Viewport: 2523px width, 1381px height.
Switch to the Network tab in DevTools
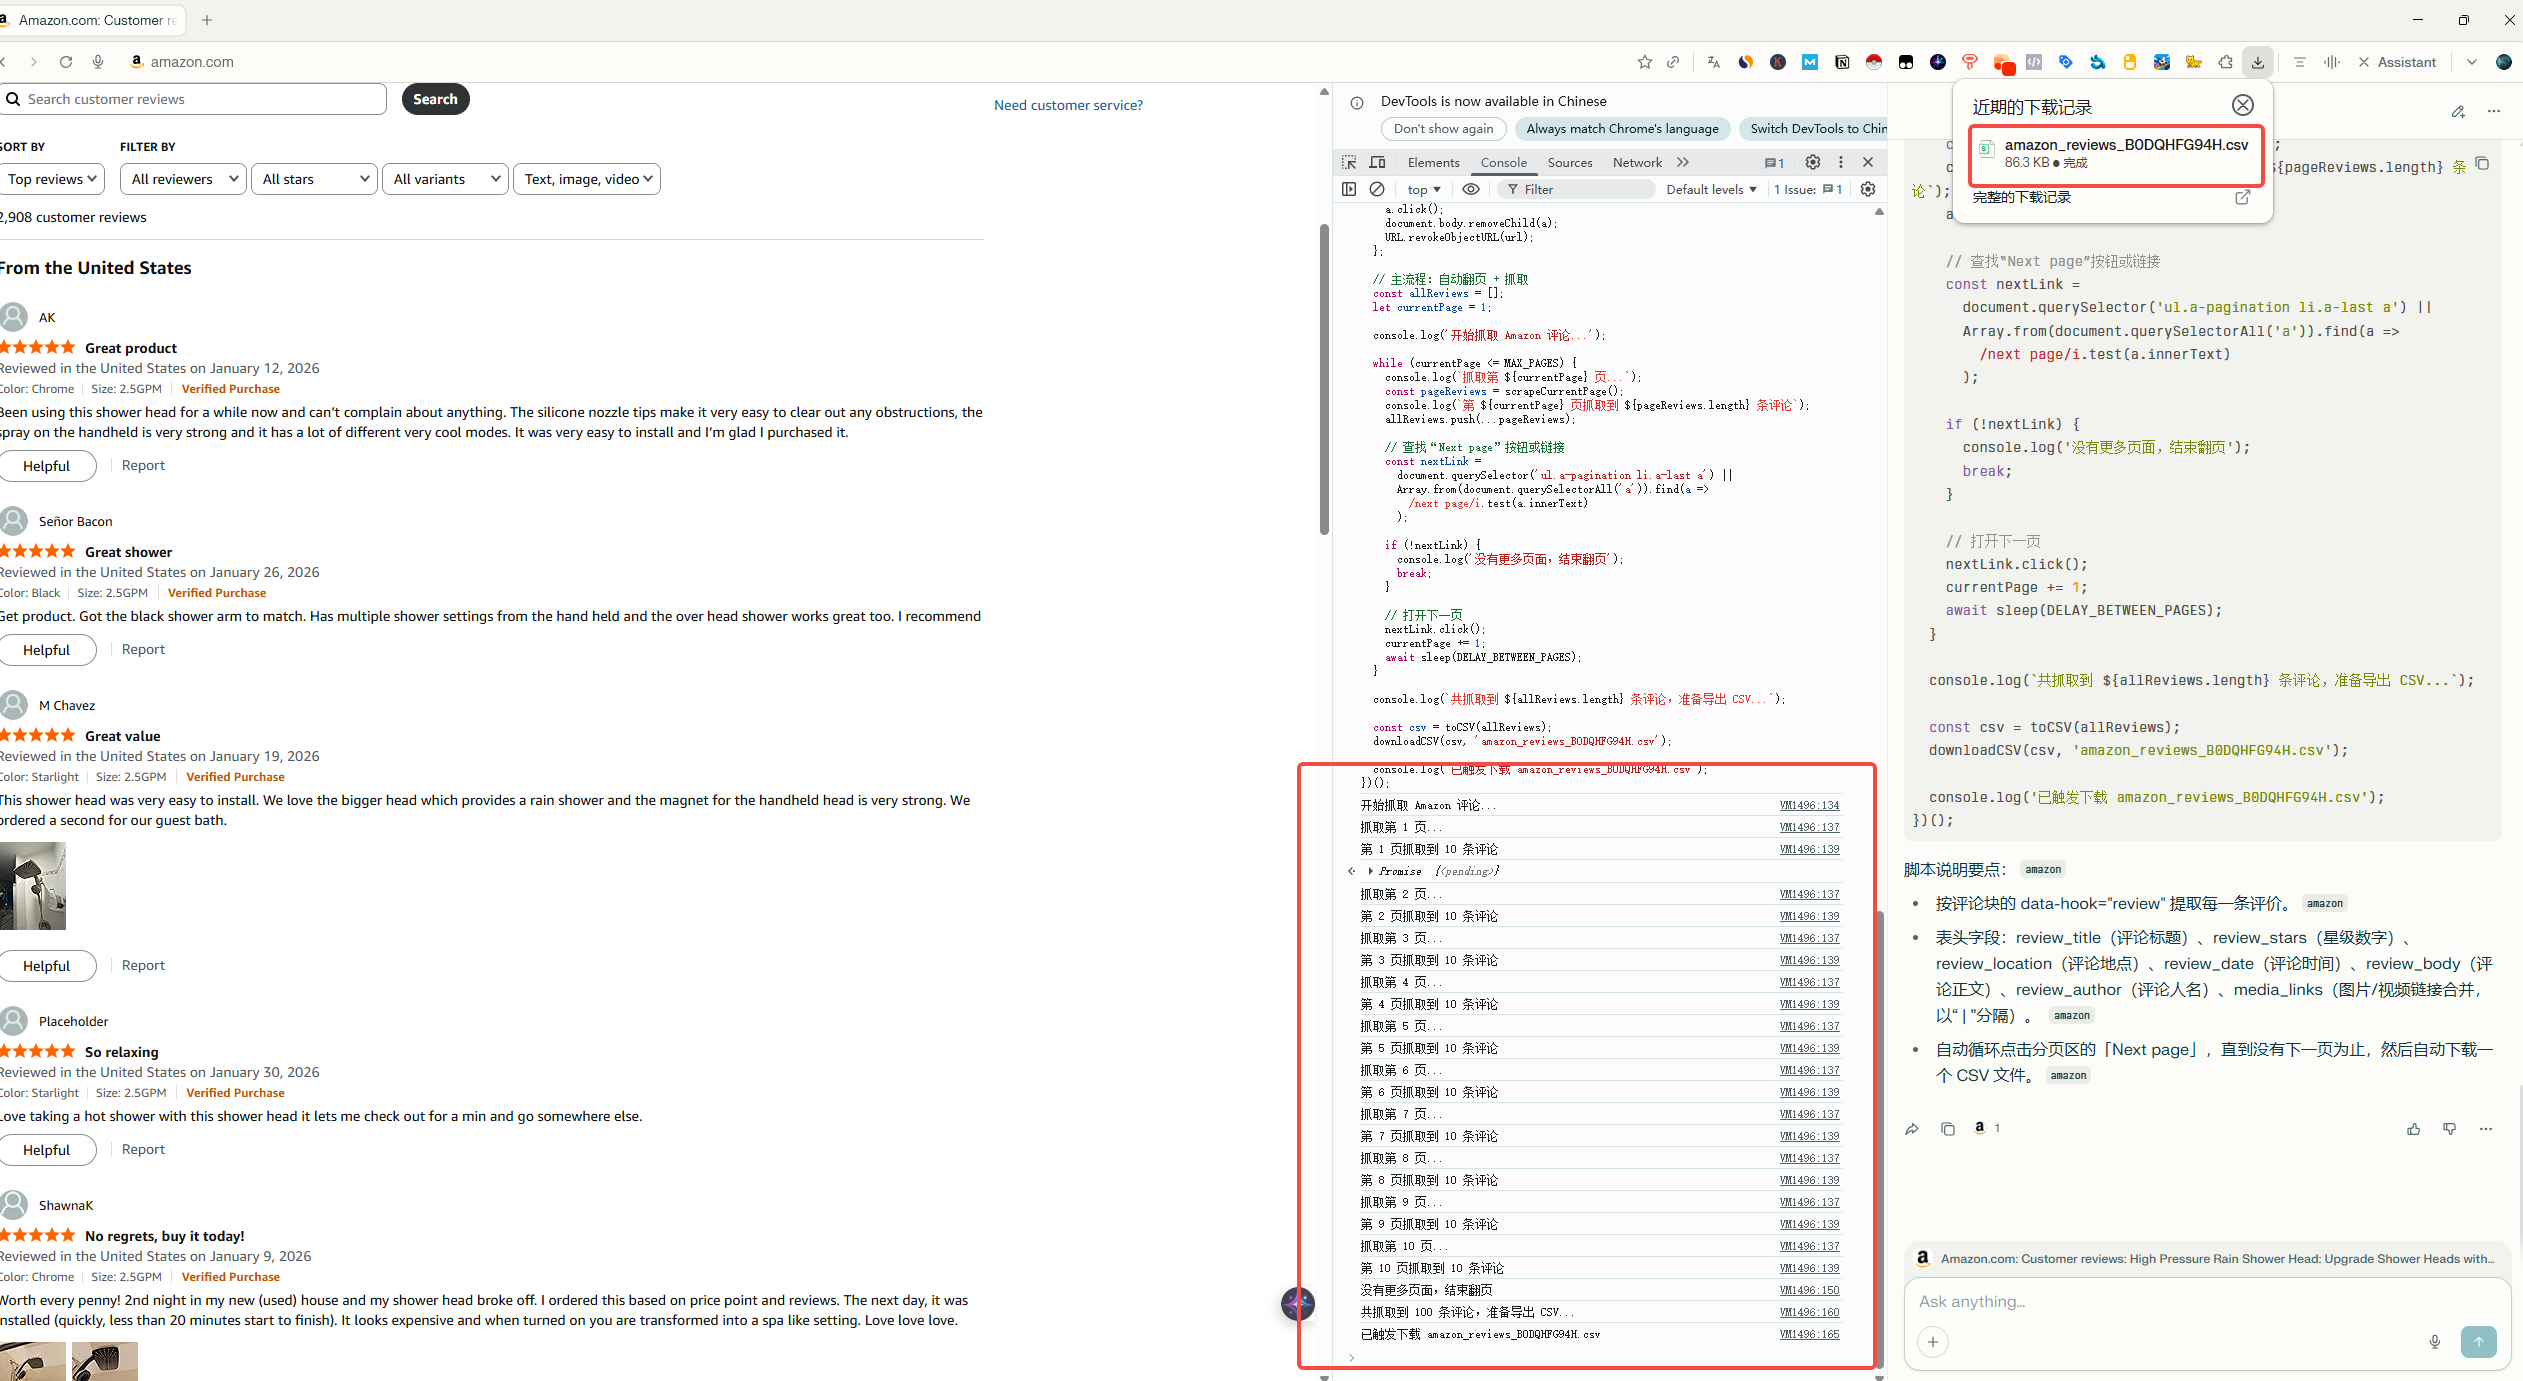1637,162
